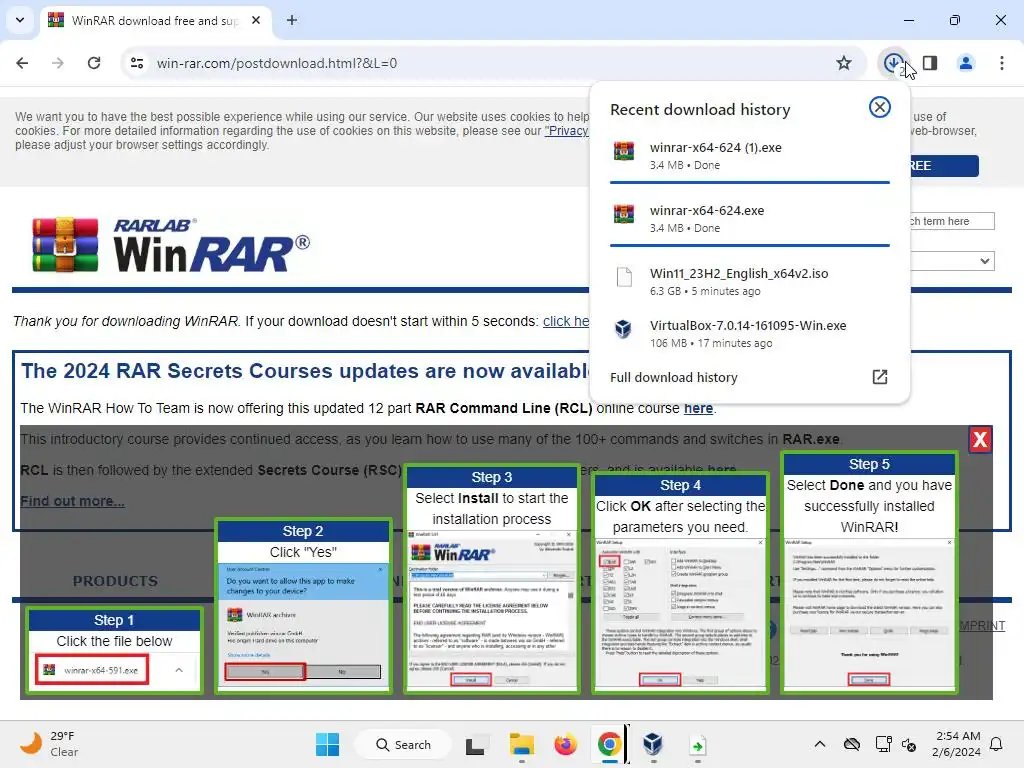The width and height of the screenshot is (1024, 768).
Task: Open File Explorer from the taskbar
Action: [522, 744]
